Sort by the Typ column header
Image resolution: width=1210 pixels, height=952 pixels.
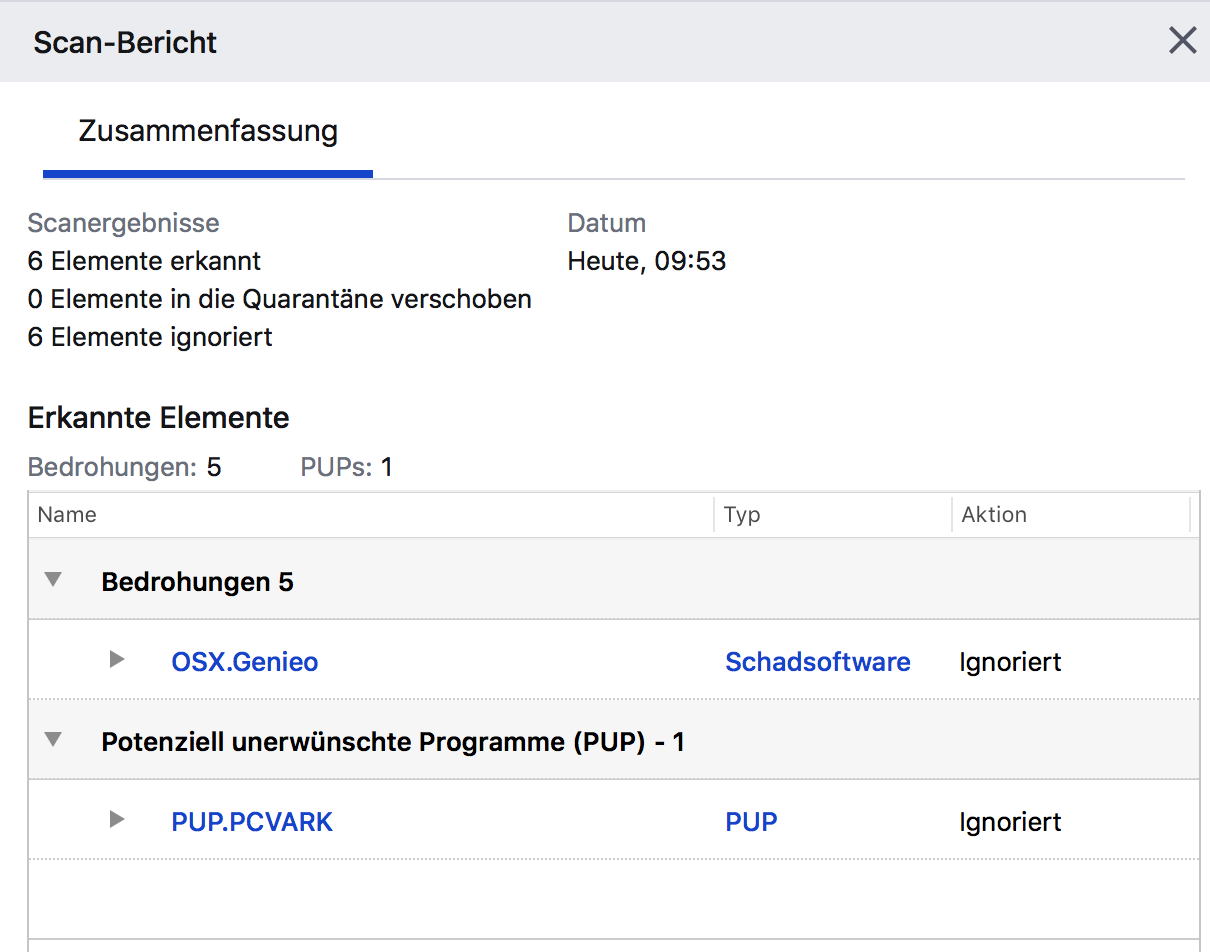742,515
